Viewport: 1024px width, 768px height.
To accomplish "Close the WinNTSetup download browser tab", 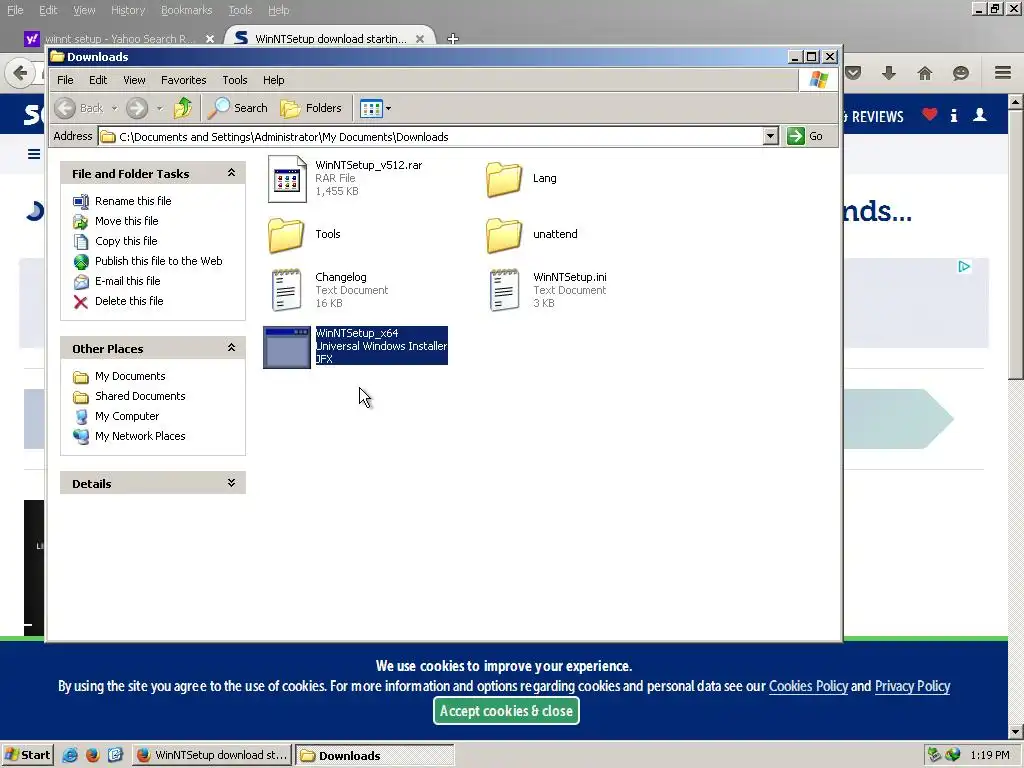I will coord(420,39).
